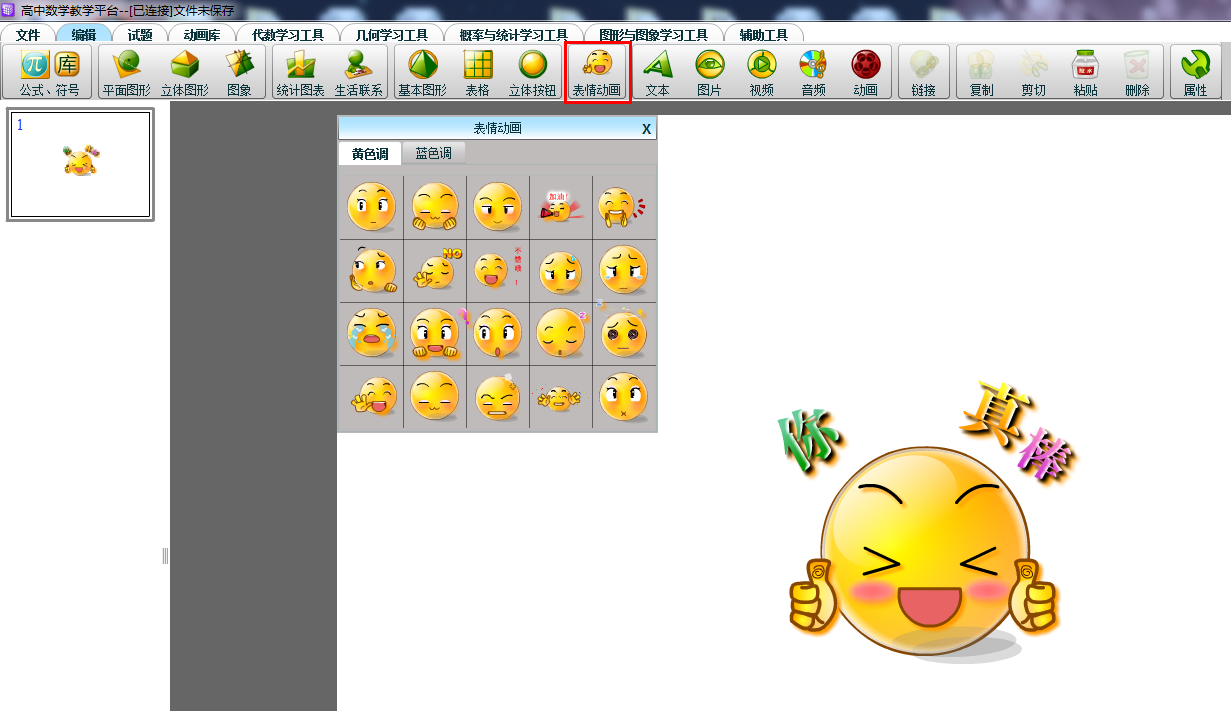Viewport: 1231px width, 711px height.
Task: Insert a 视频 video element
Action: (761, 72)
